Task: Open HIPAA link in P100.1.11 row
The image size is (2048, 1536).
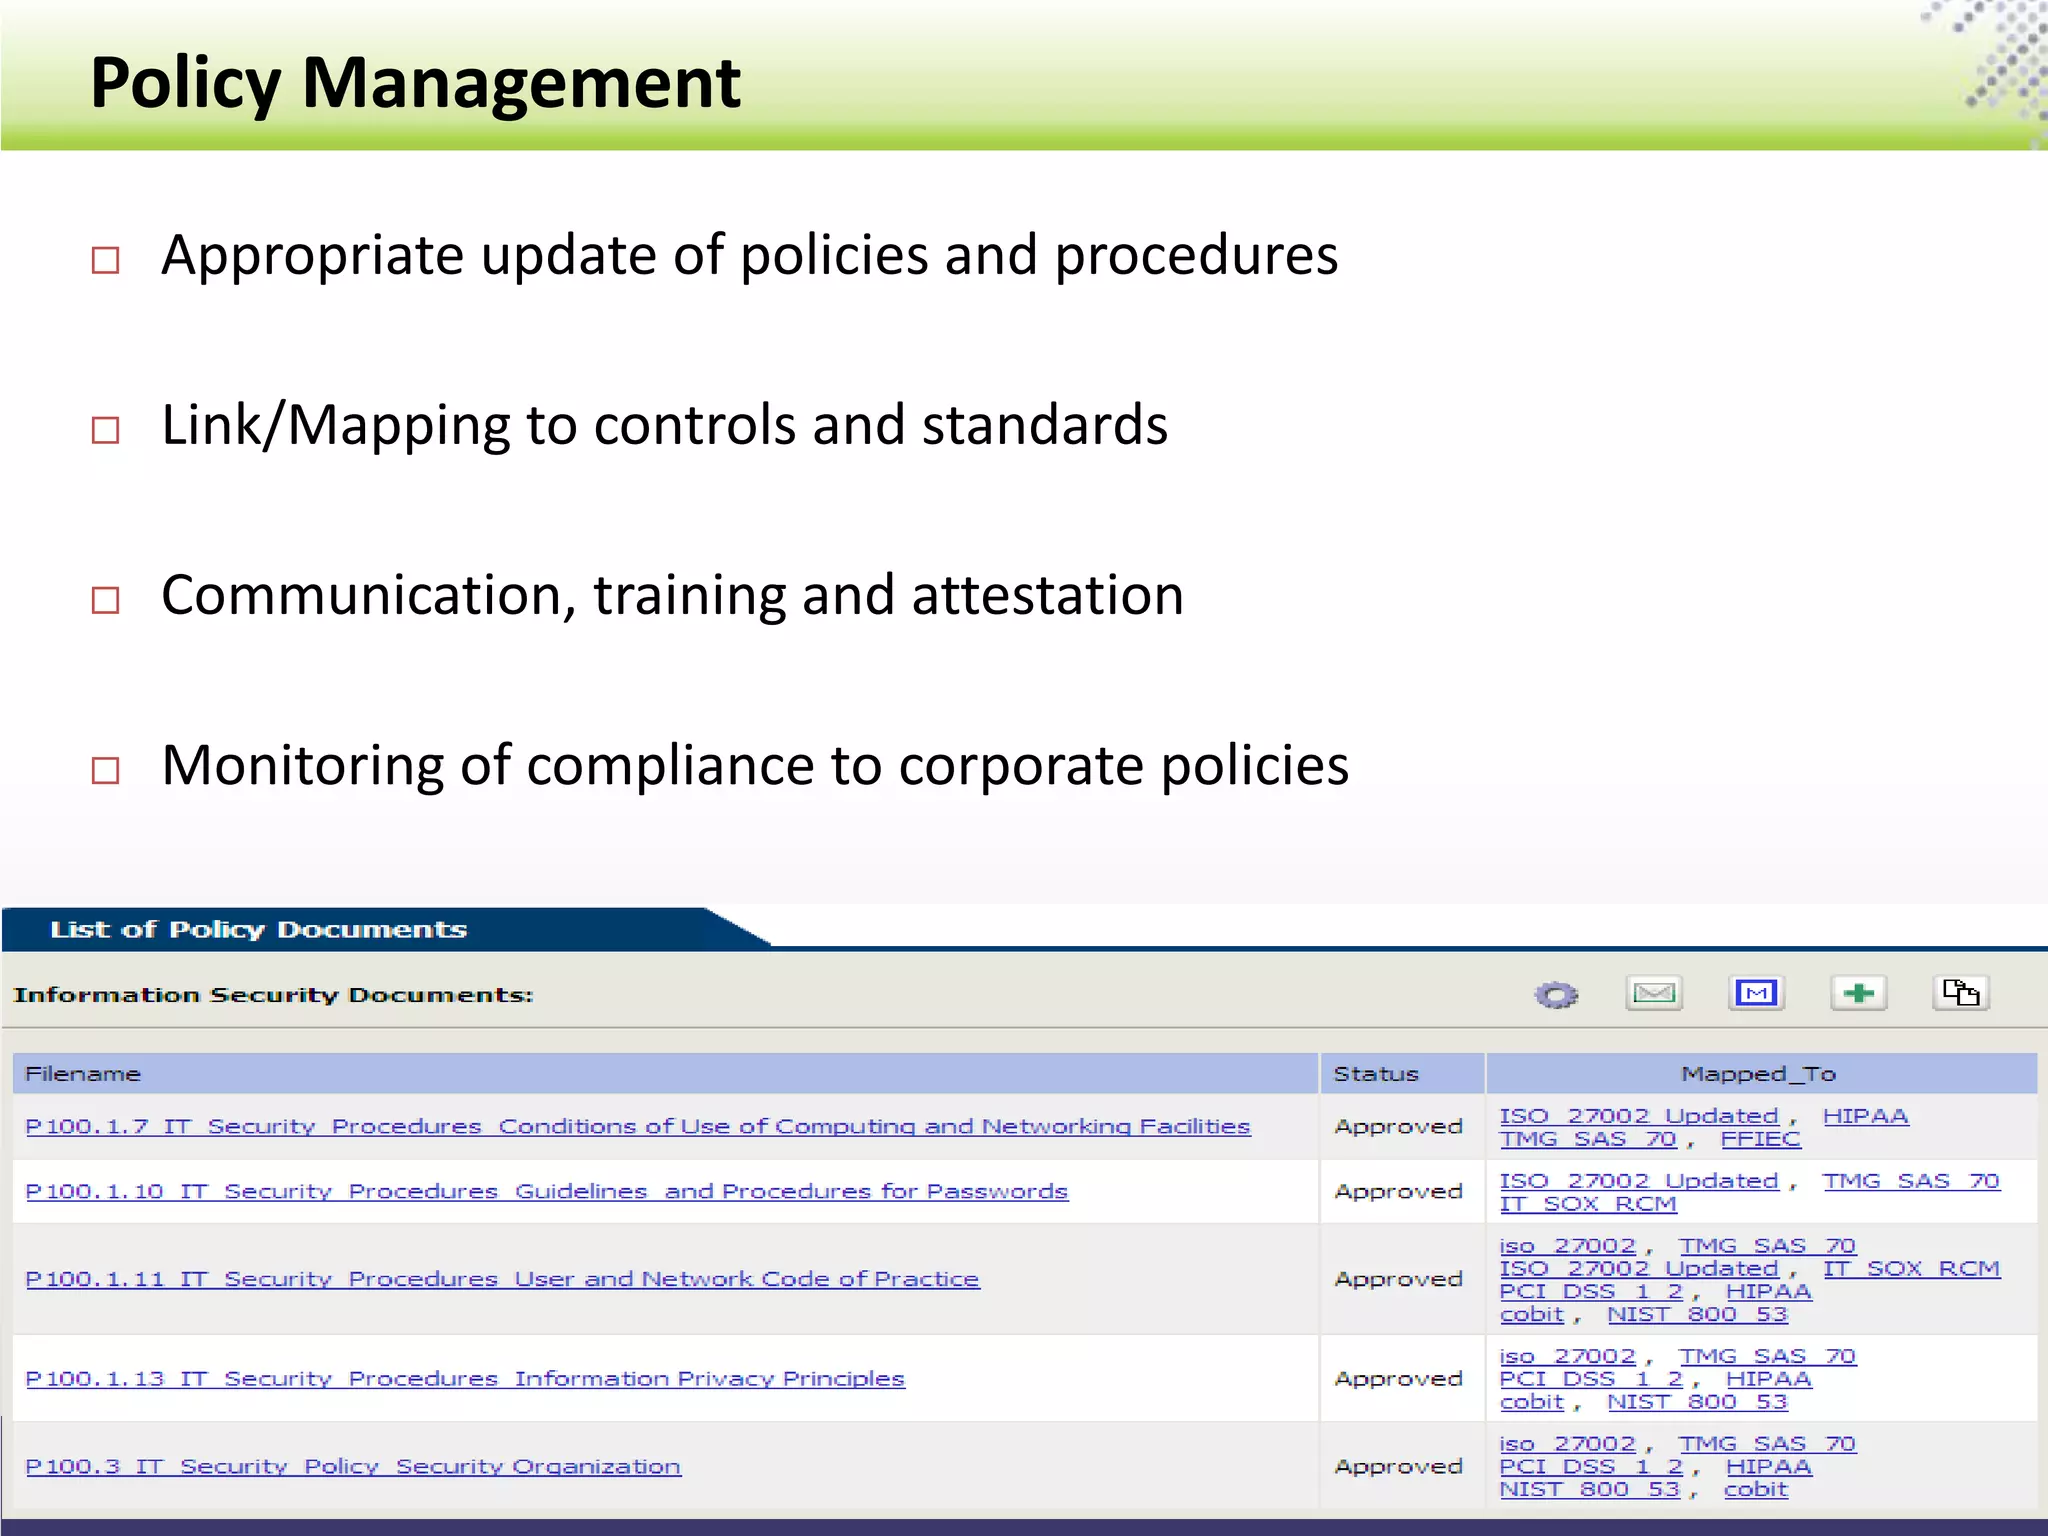Action: click(1768, 1291)
